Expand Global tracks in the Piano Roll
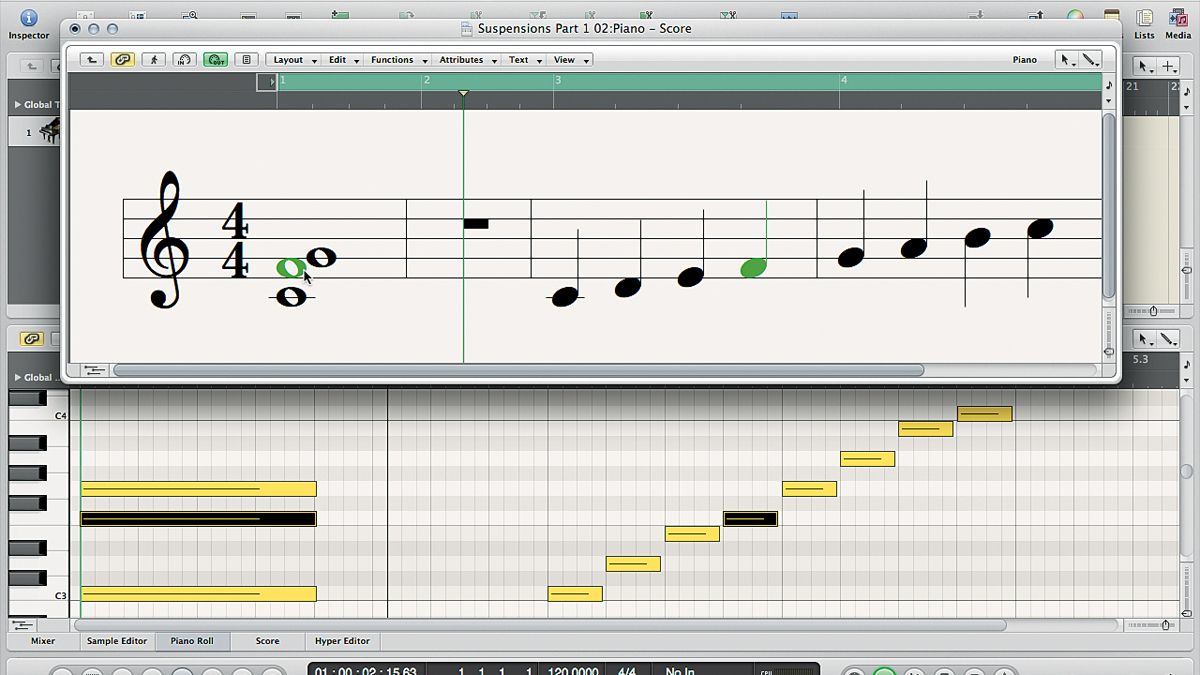The width and height of the screenshot is (1200, 675). coord(18,377)
